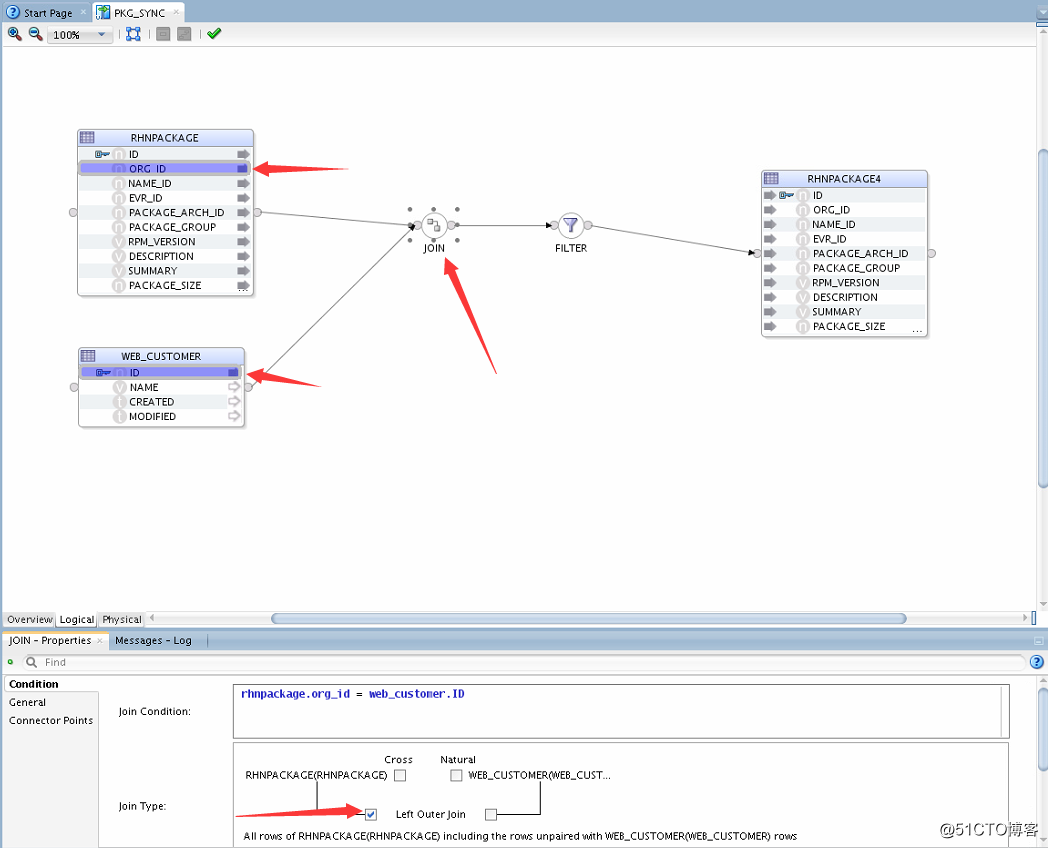Screen dimensions: 1048x848
Task: Click the green validate checkmark icon
Action: tap(214, 33)
